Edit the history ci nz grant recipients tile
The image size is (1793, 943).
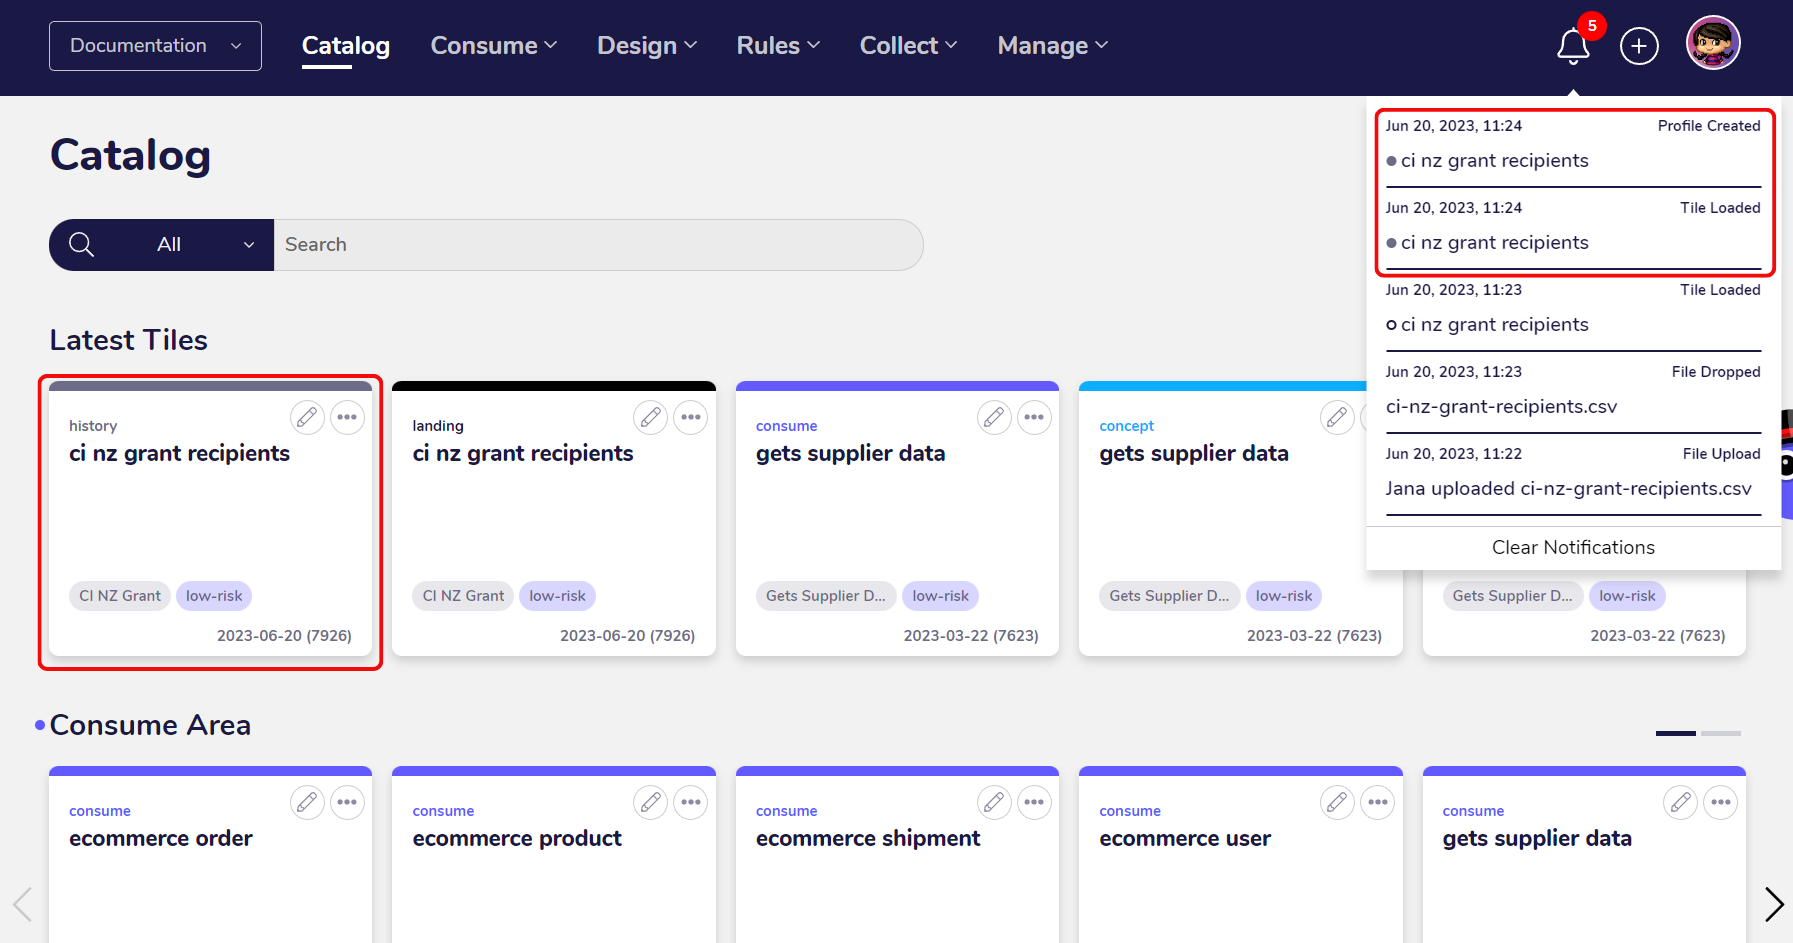[307, 417]
